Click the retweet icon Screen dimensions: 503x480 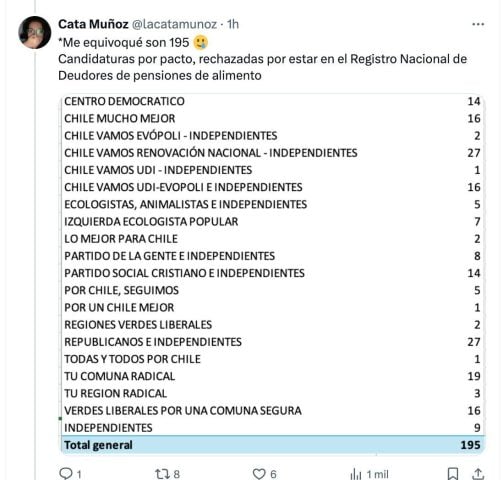162,474
